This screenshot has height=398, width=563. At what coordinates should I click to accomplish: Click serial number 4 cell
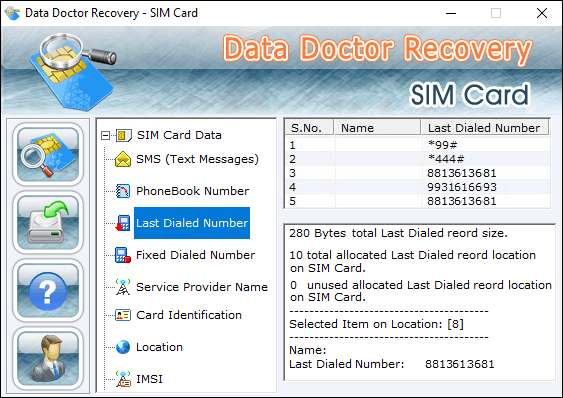point(293,187)
